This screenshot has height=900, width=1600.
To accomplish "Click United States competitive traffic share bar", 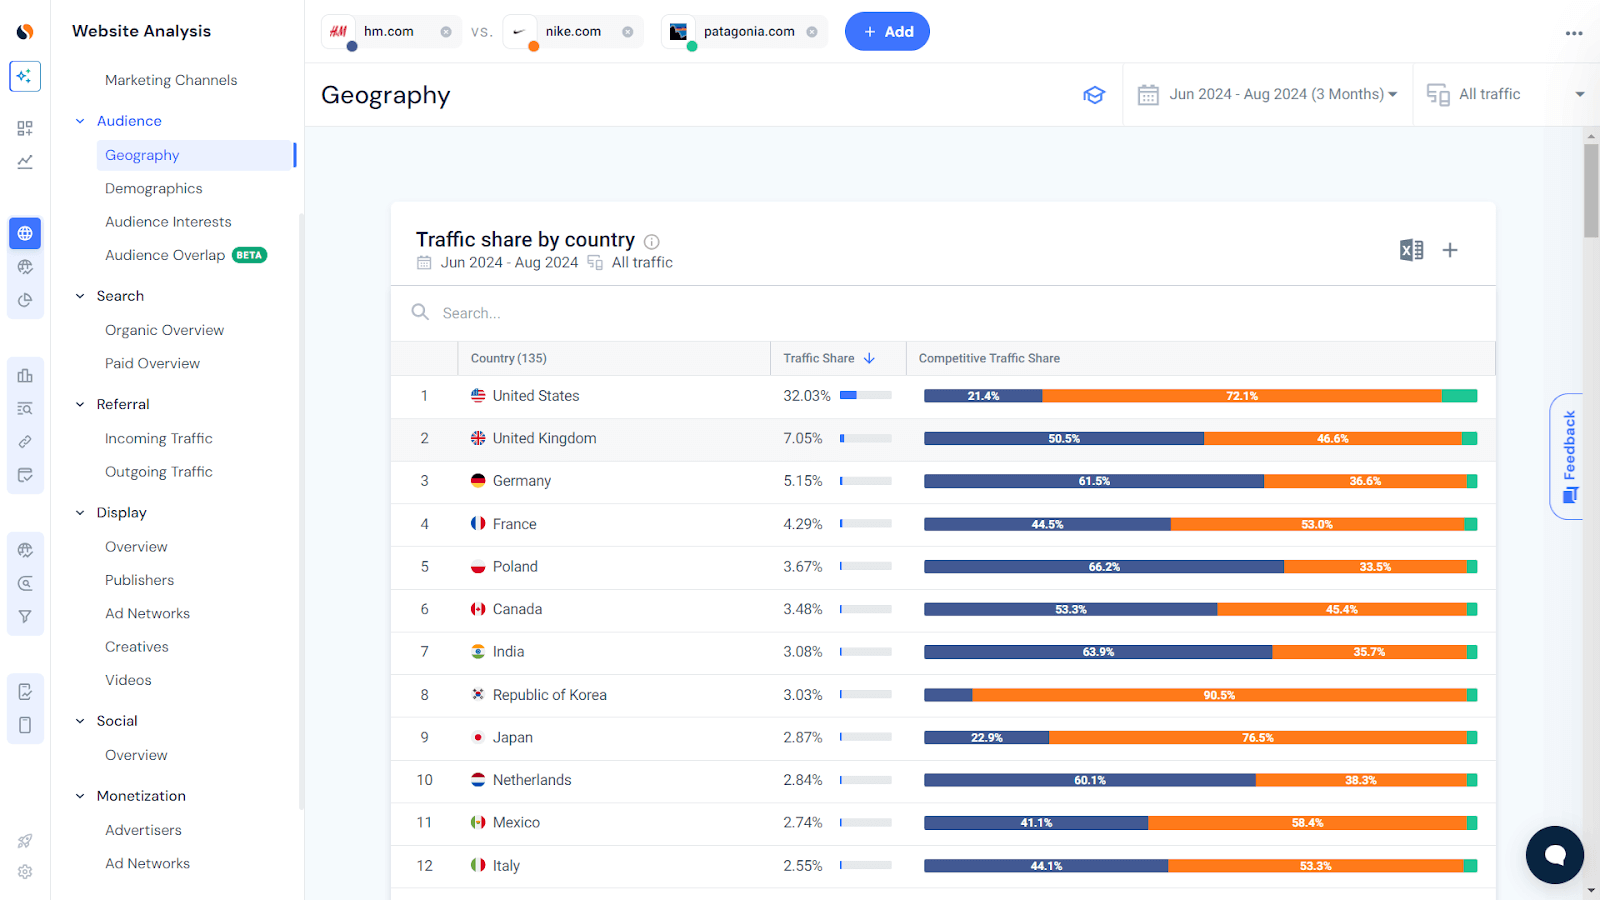I will [x=1200, y=396].
